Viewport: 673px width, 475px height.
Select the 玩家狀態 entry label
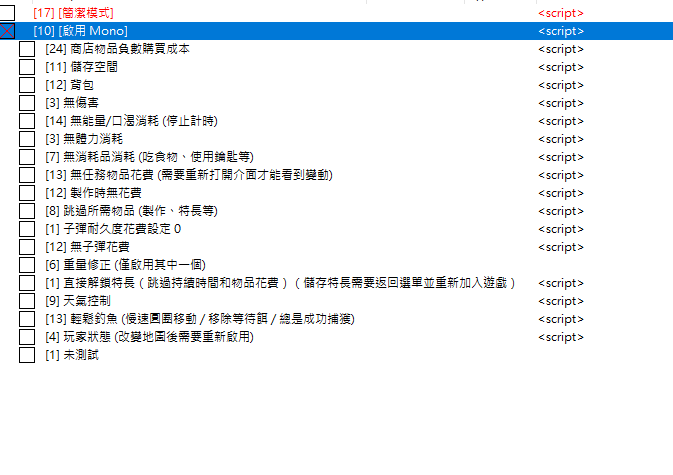150,337
